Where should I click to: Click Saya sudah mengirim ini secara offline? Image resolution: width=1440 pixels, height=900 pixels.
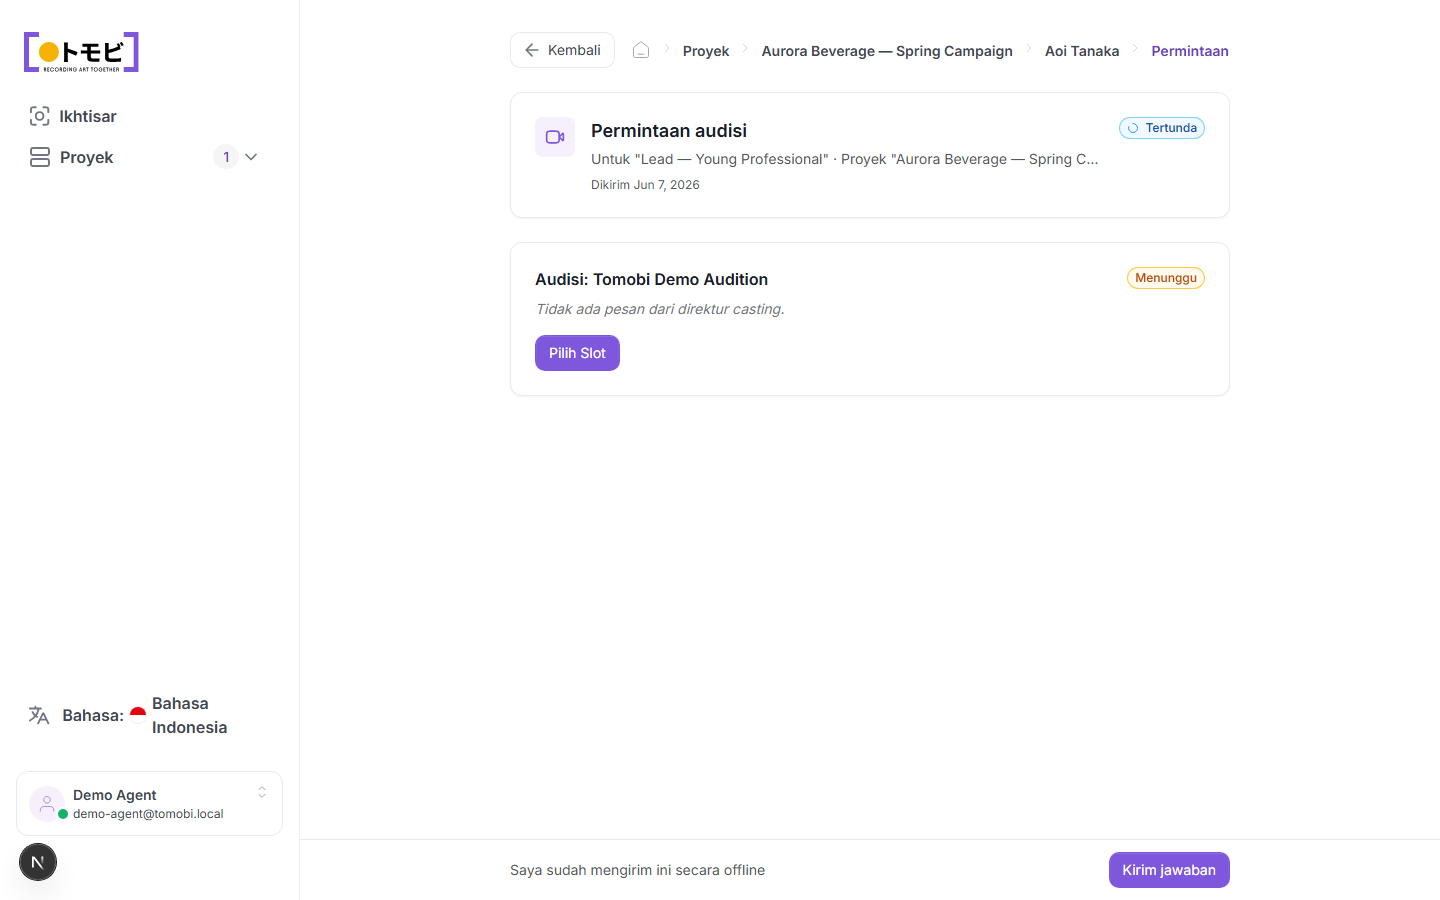point(637,870)
